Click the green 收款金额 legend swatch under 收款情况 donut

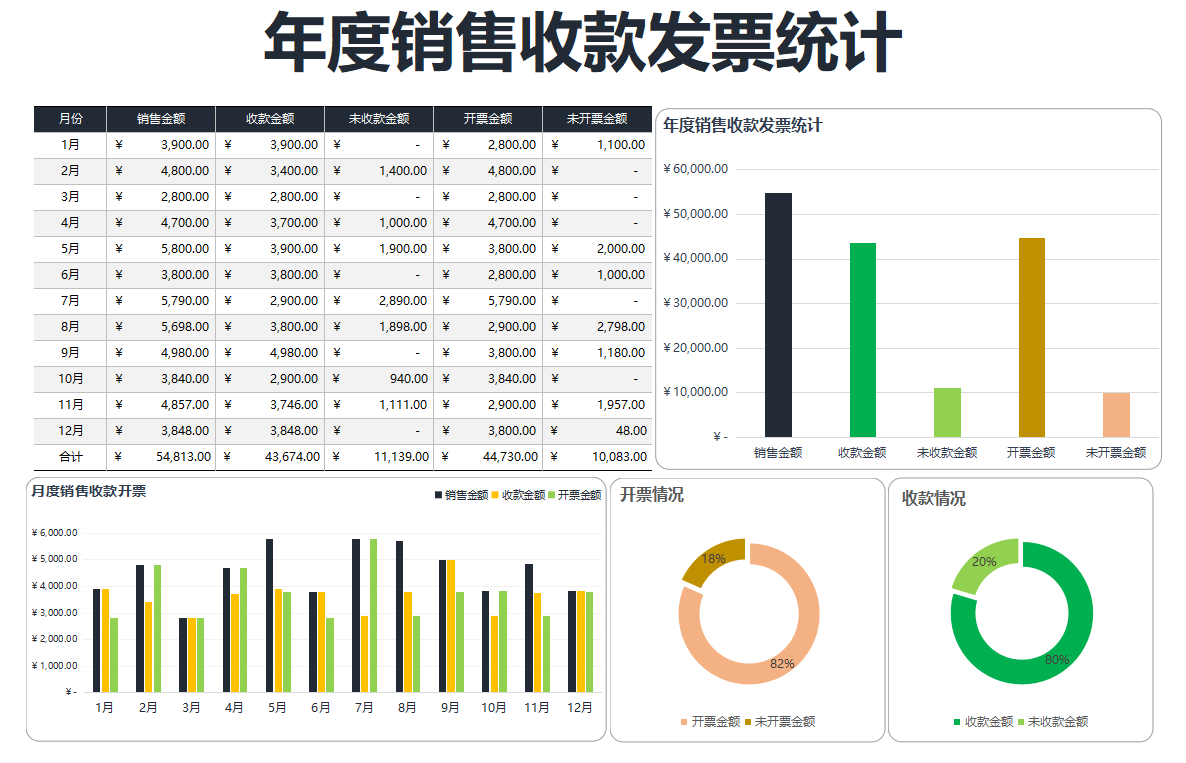pos(955,721)
